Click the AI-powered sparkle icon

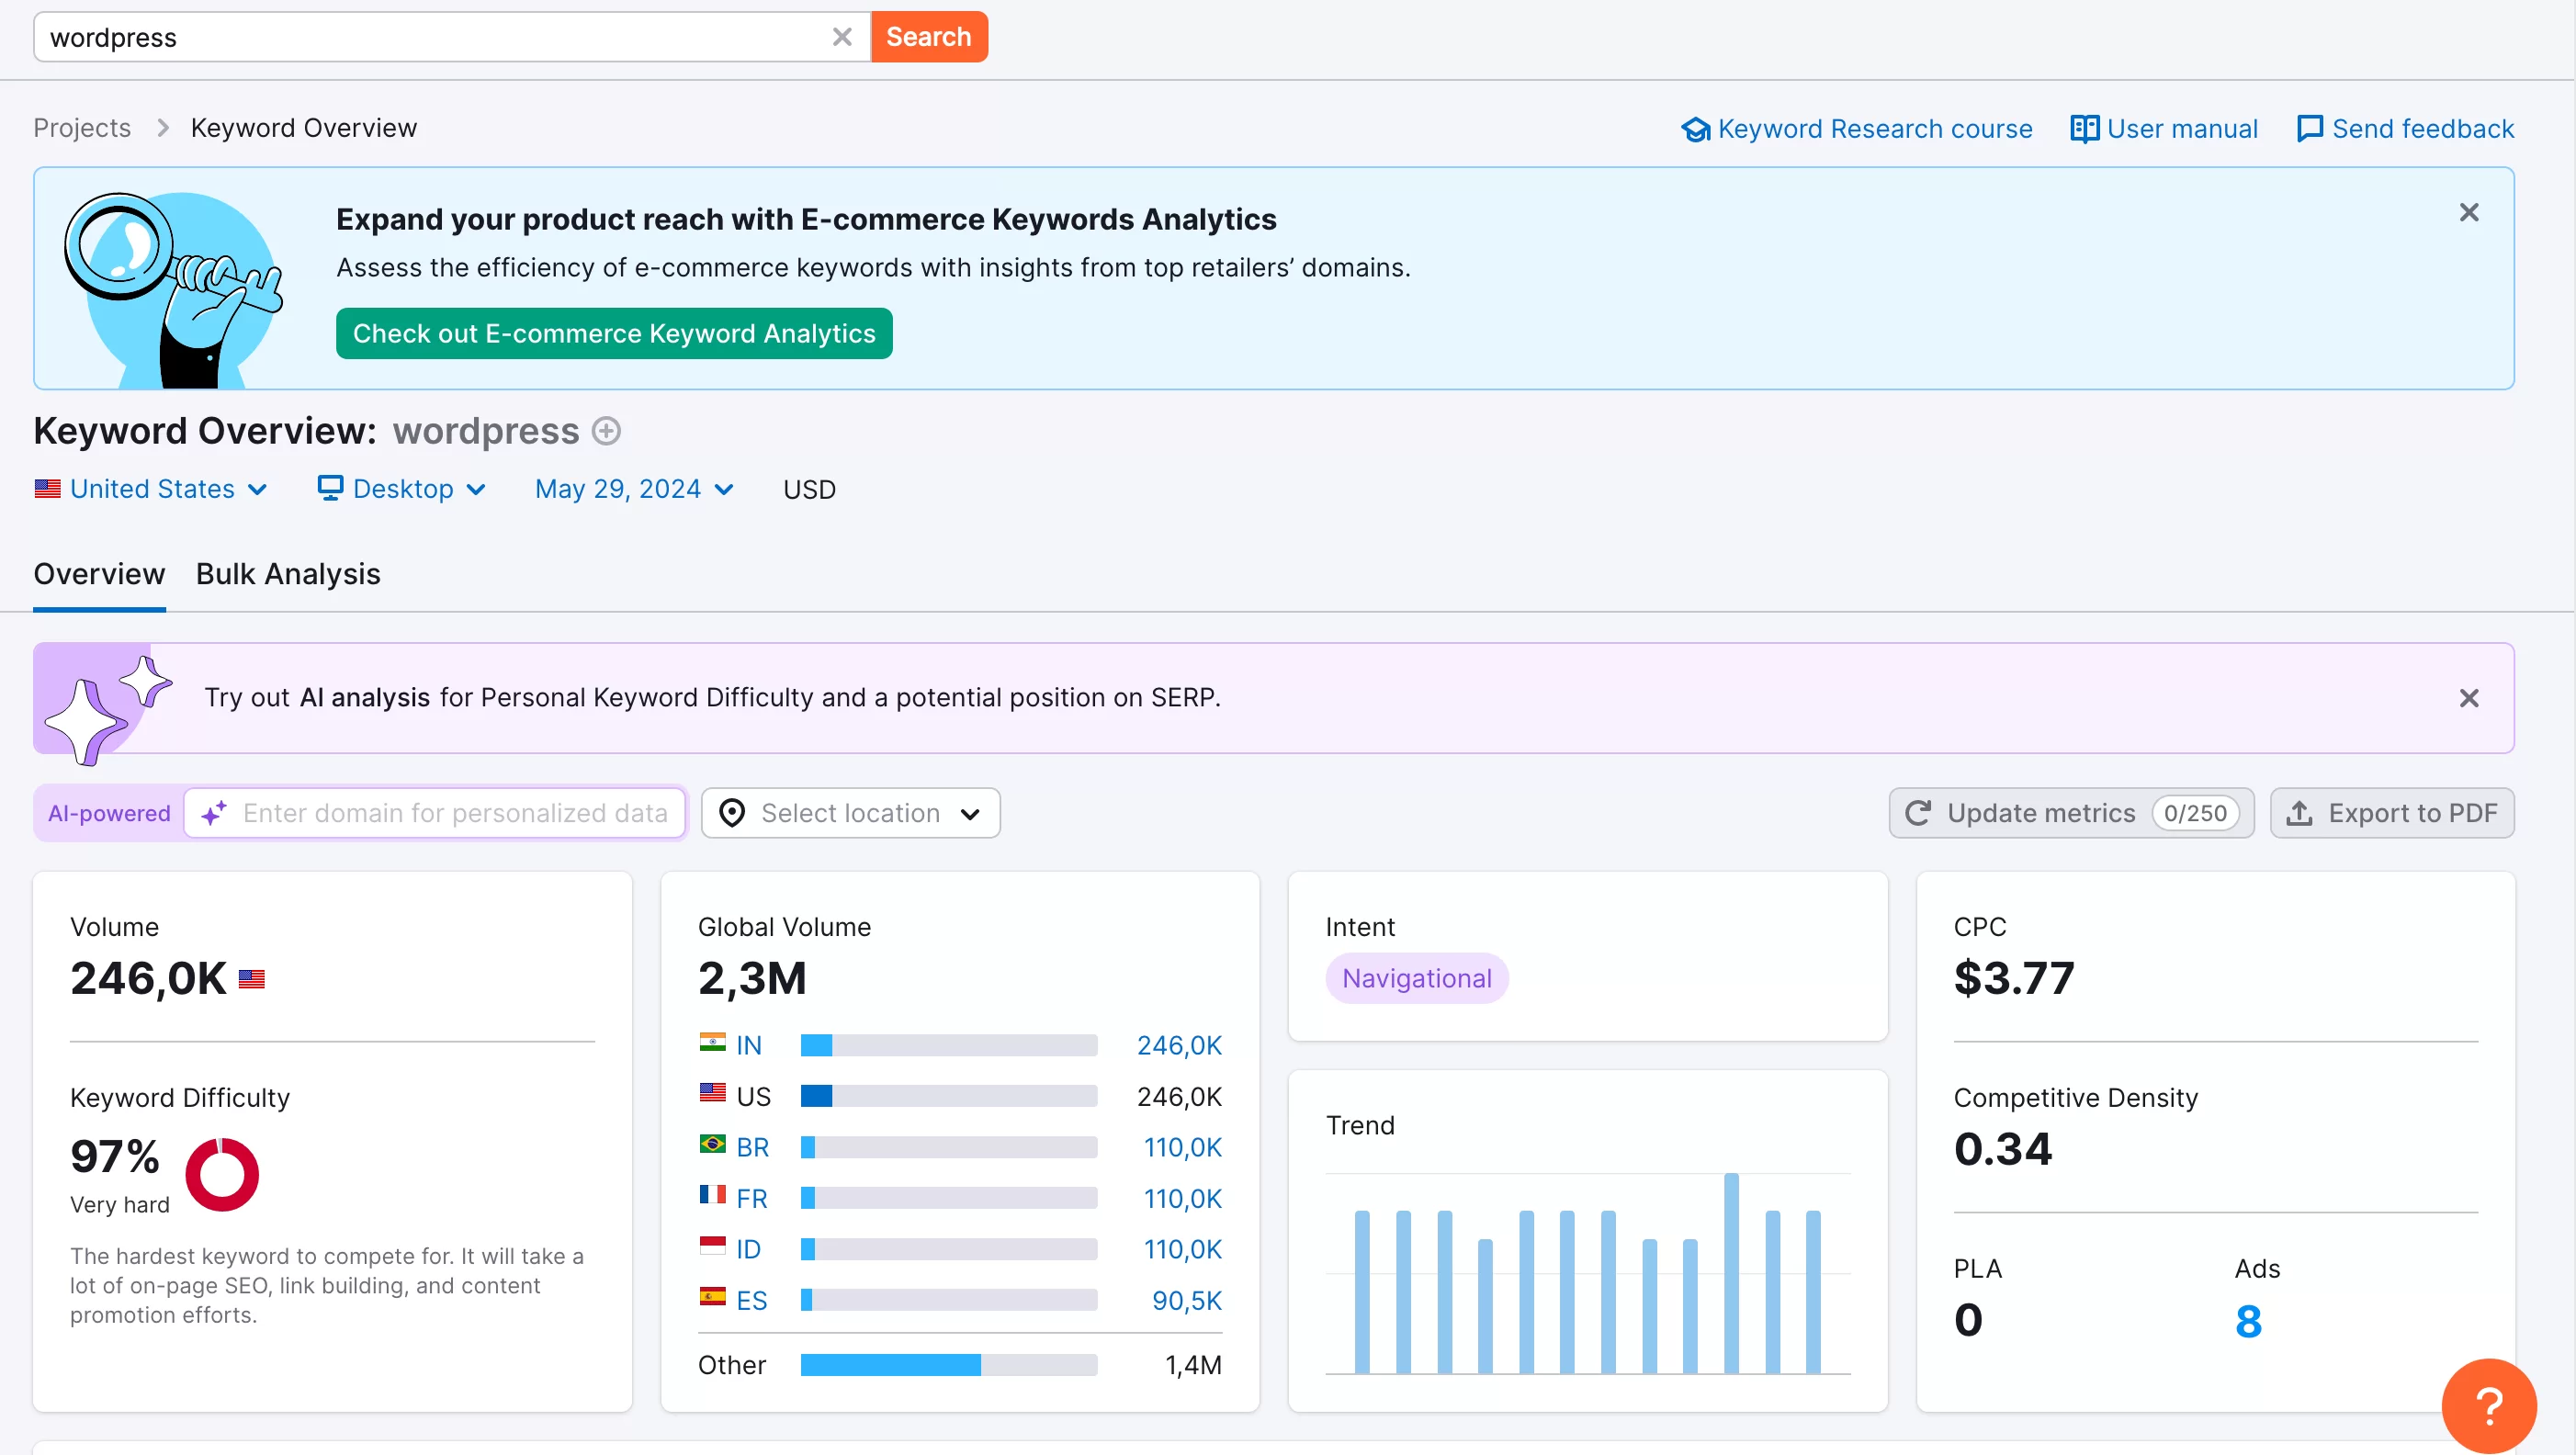(x=214, y=813)
